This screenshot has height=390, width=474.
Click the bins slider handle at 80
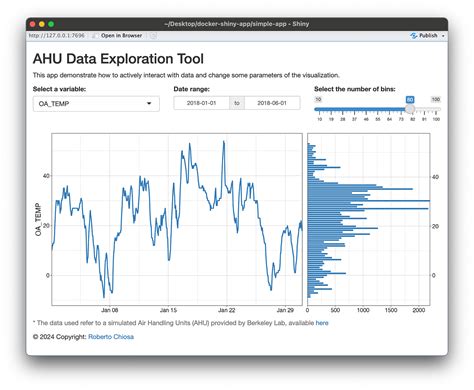pyautogui.click(x=410, y=109)
